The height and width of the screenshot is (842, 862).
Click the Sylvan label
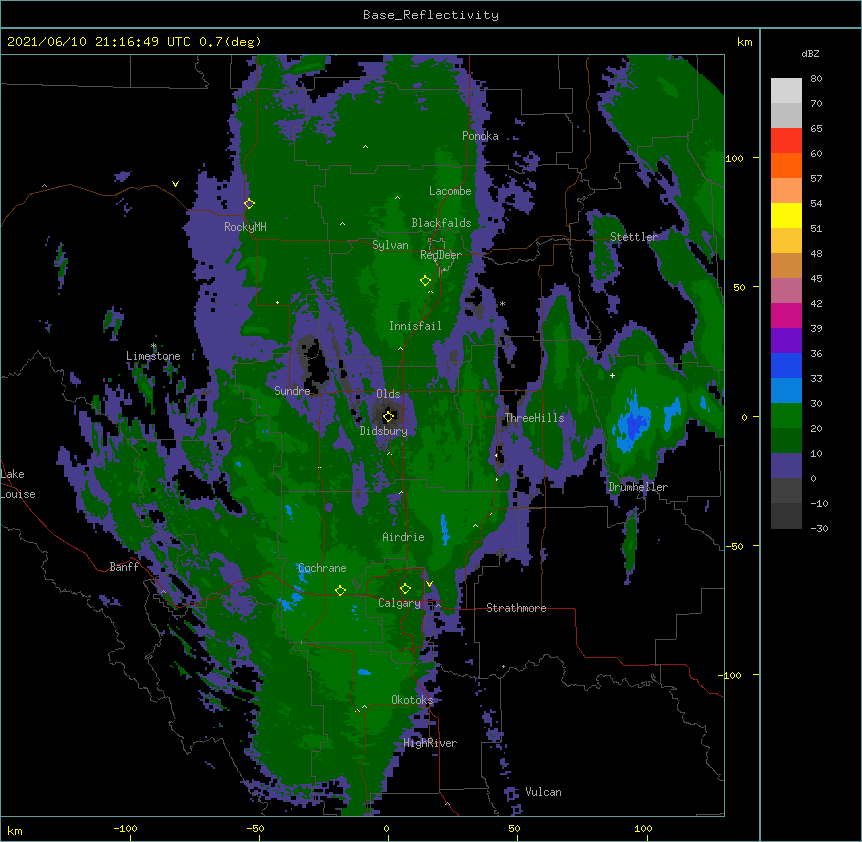390,245
